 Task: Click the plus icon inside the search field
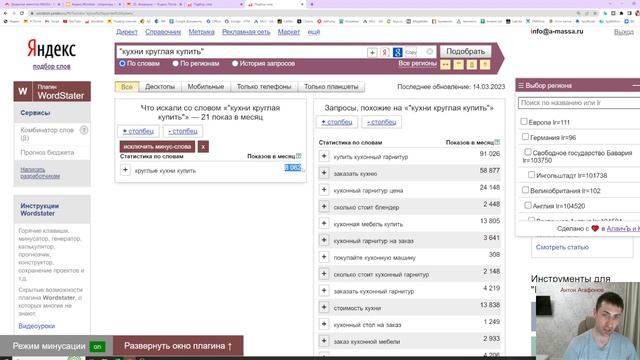[x=372, y=52]
